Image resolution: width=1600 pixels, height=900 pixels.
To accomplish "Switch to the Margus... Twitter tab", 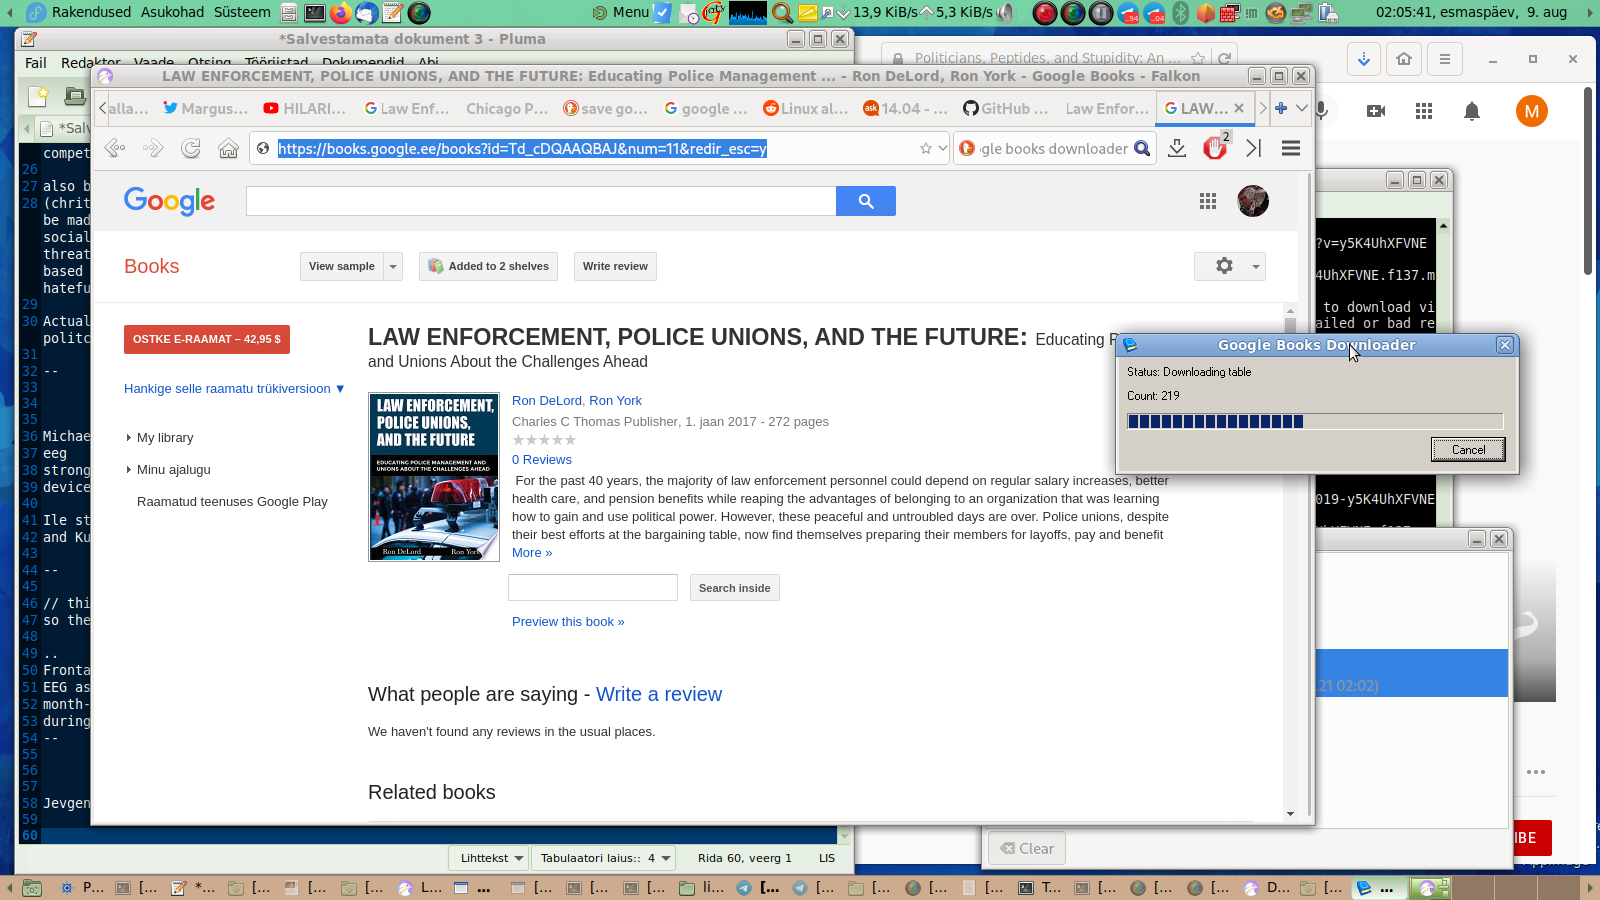I will pos(205,108).
